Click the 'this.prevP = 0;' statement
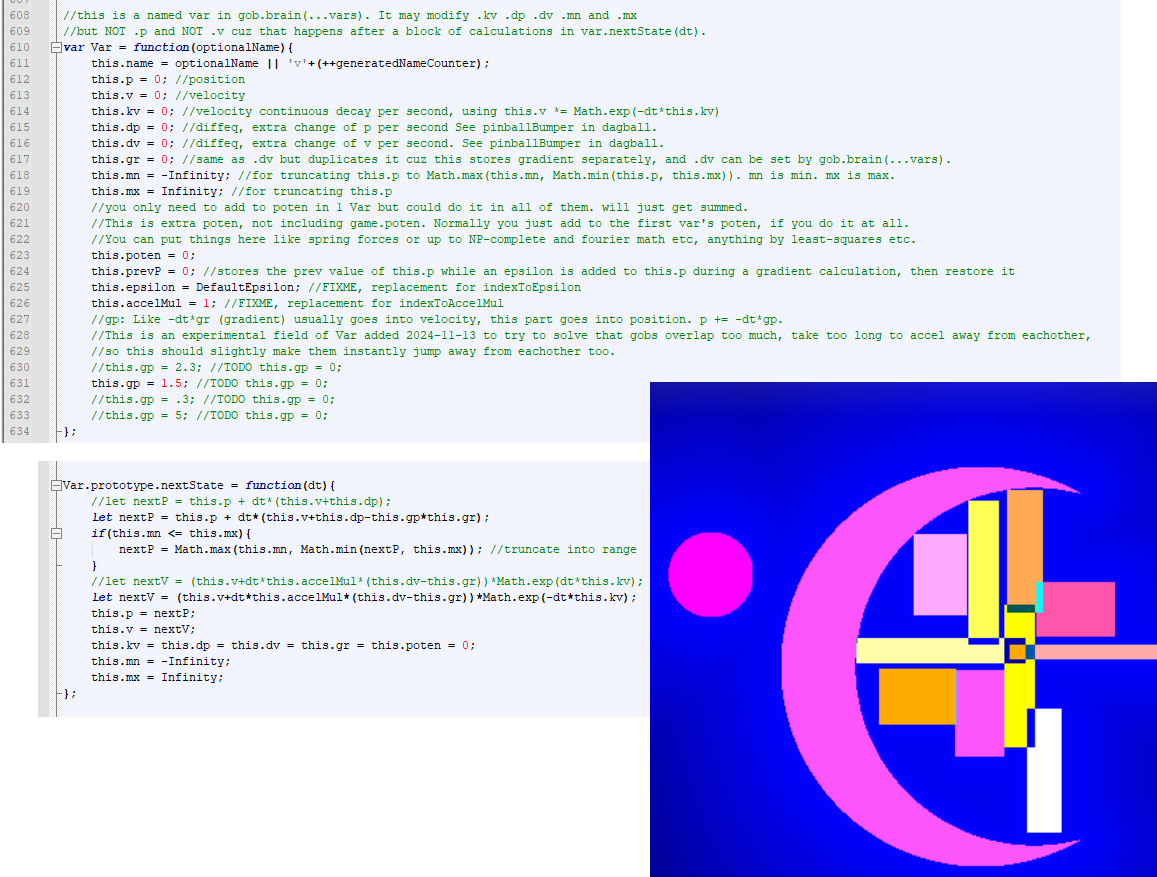Viewport: 1157px width, 877px height. (143, 271)
